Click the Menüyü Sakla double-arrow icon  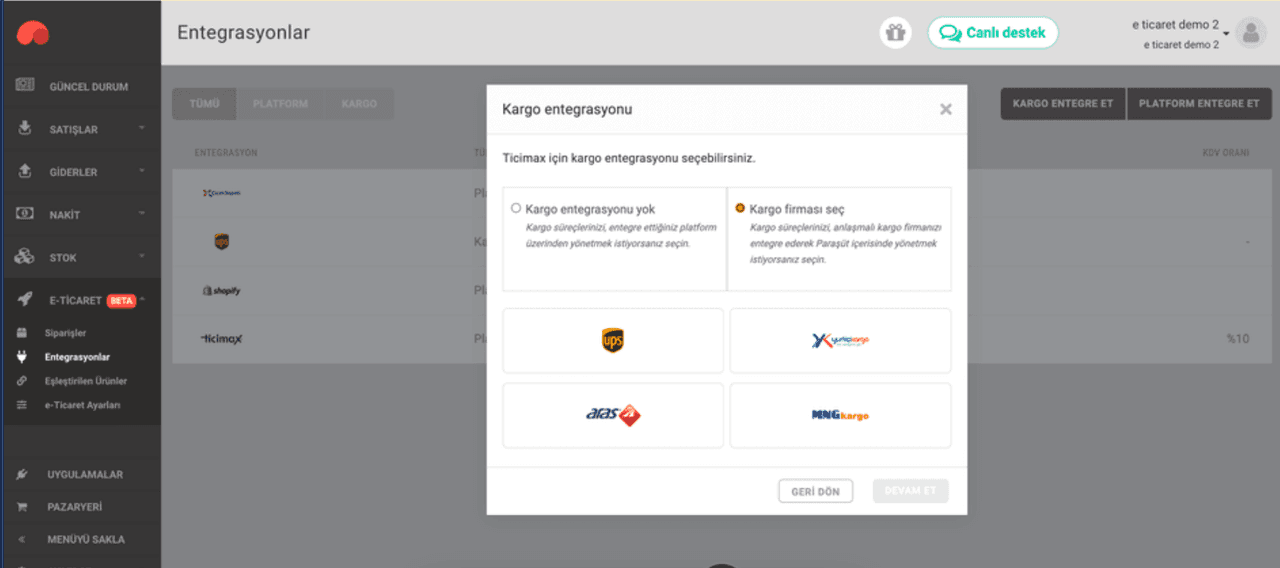tap(22, 539)
